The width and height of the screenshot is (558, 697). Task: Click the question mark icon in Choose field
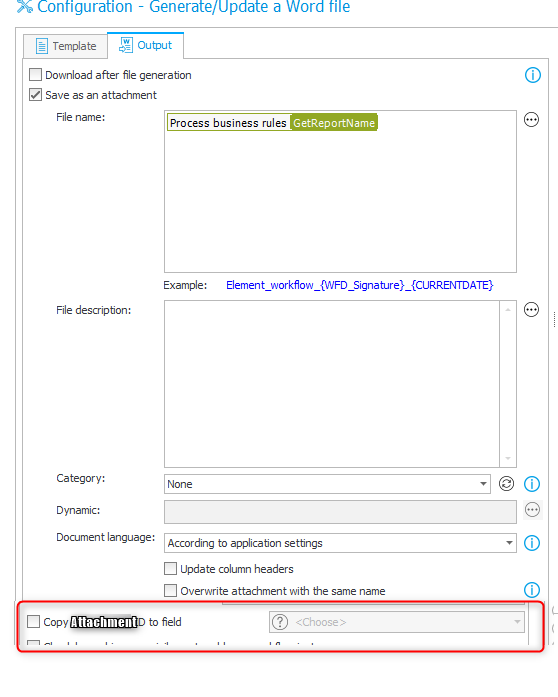pos(280,622)
